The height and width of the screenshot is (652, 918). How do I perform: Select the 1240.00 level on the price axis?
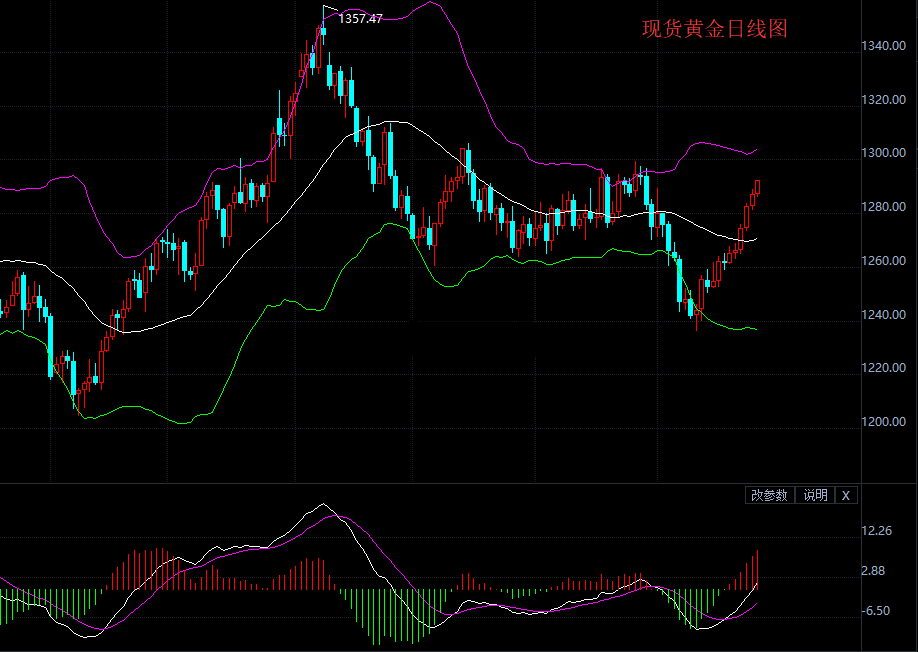point(886,315)
